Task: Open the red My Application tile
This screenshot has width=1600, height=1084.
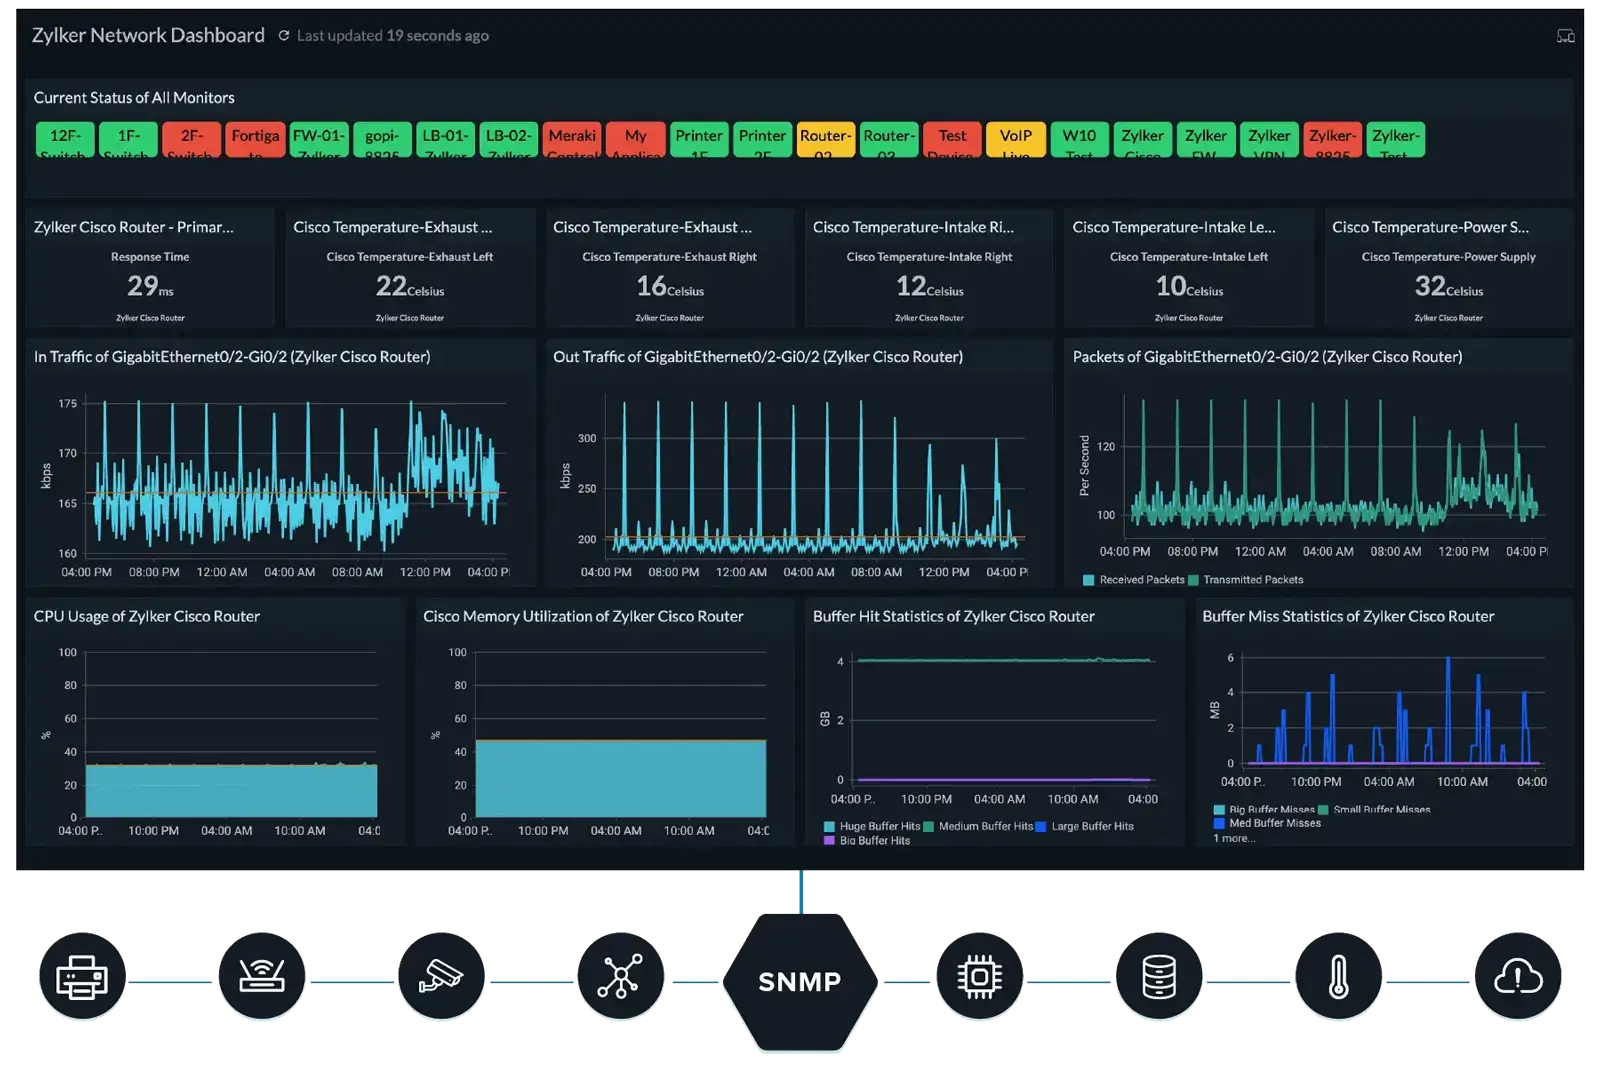Action: (x=636, y=140)
